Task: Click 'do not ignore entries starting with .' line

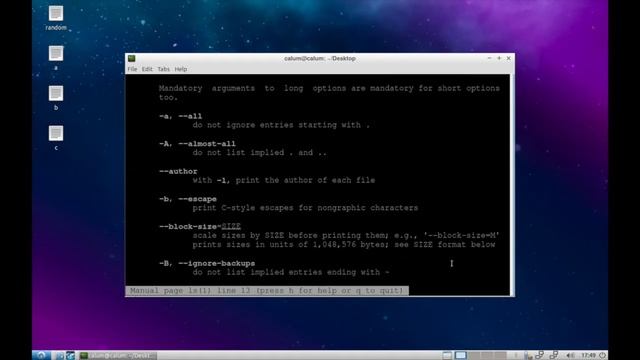Action: pos(281,125)
